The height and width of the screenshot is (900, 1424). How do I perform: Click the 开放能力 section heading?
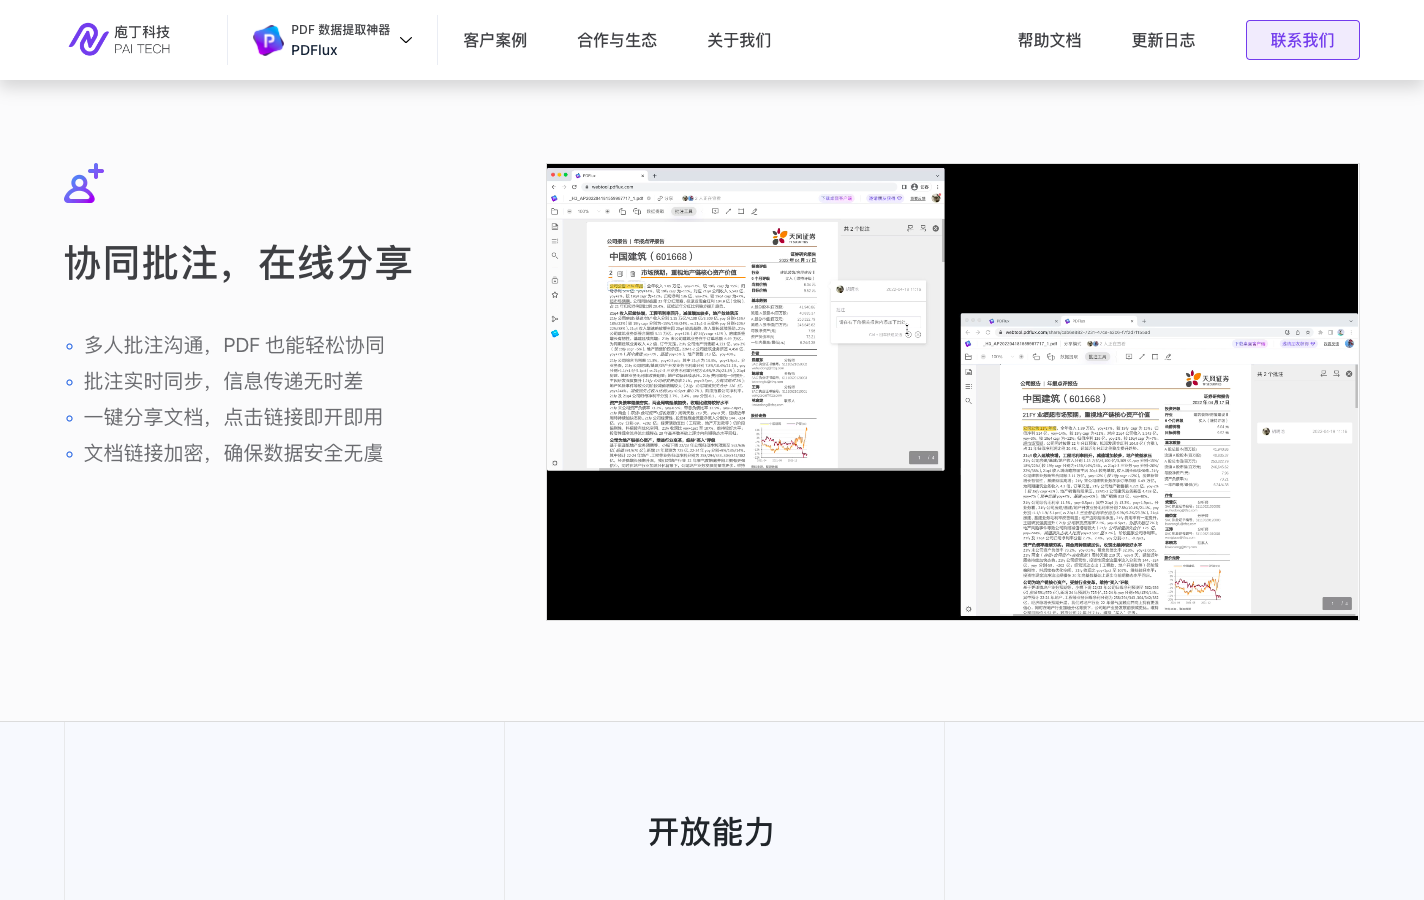click(711, 832)
